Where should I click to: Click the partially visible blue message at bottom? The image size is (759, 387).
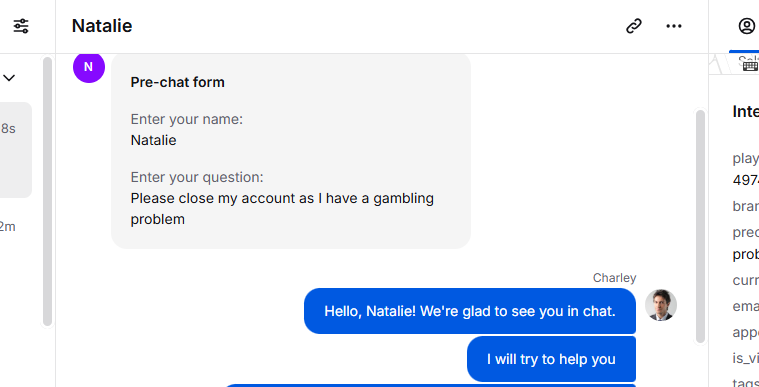429,386
